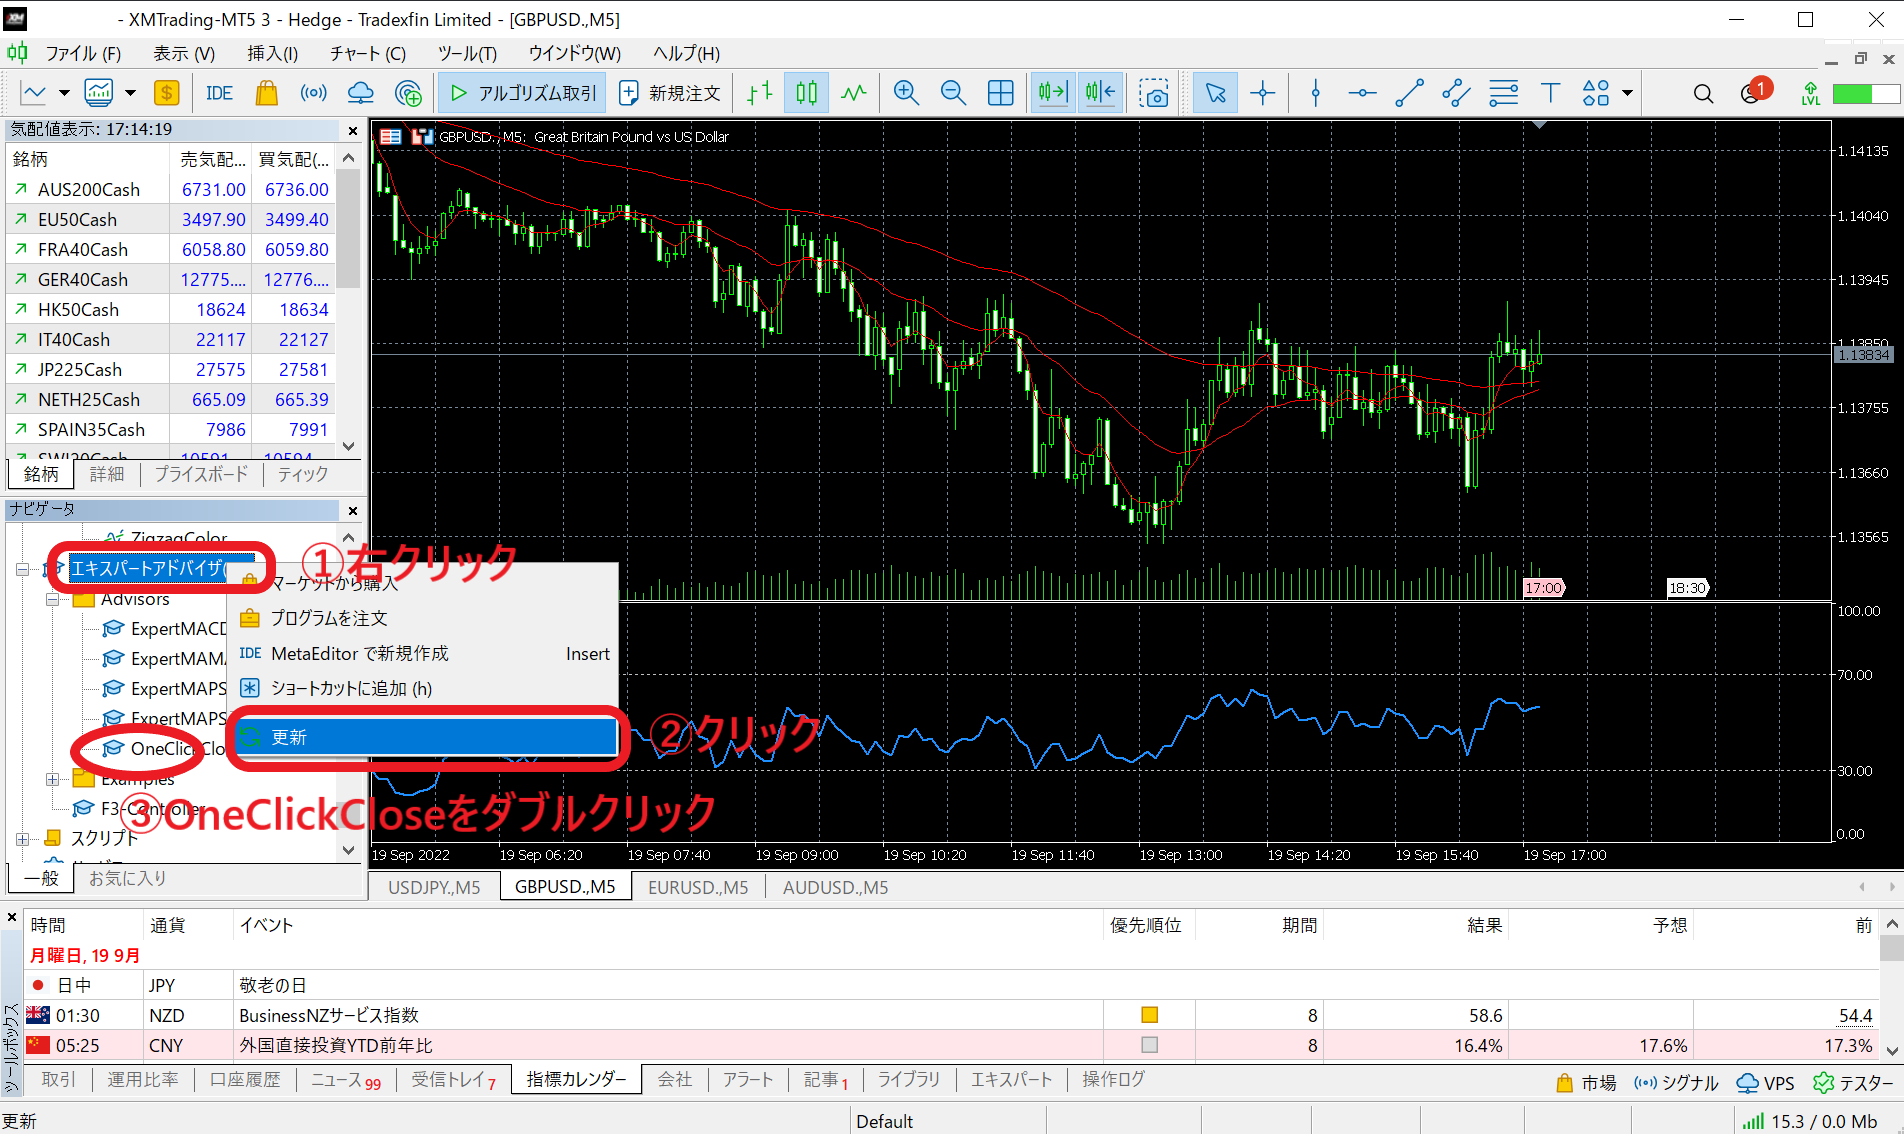
Task: Insert Fibonacci retracement tool
Action: (1503, 93)
